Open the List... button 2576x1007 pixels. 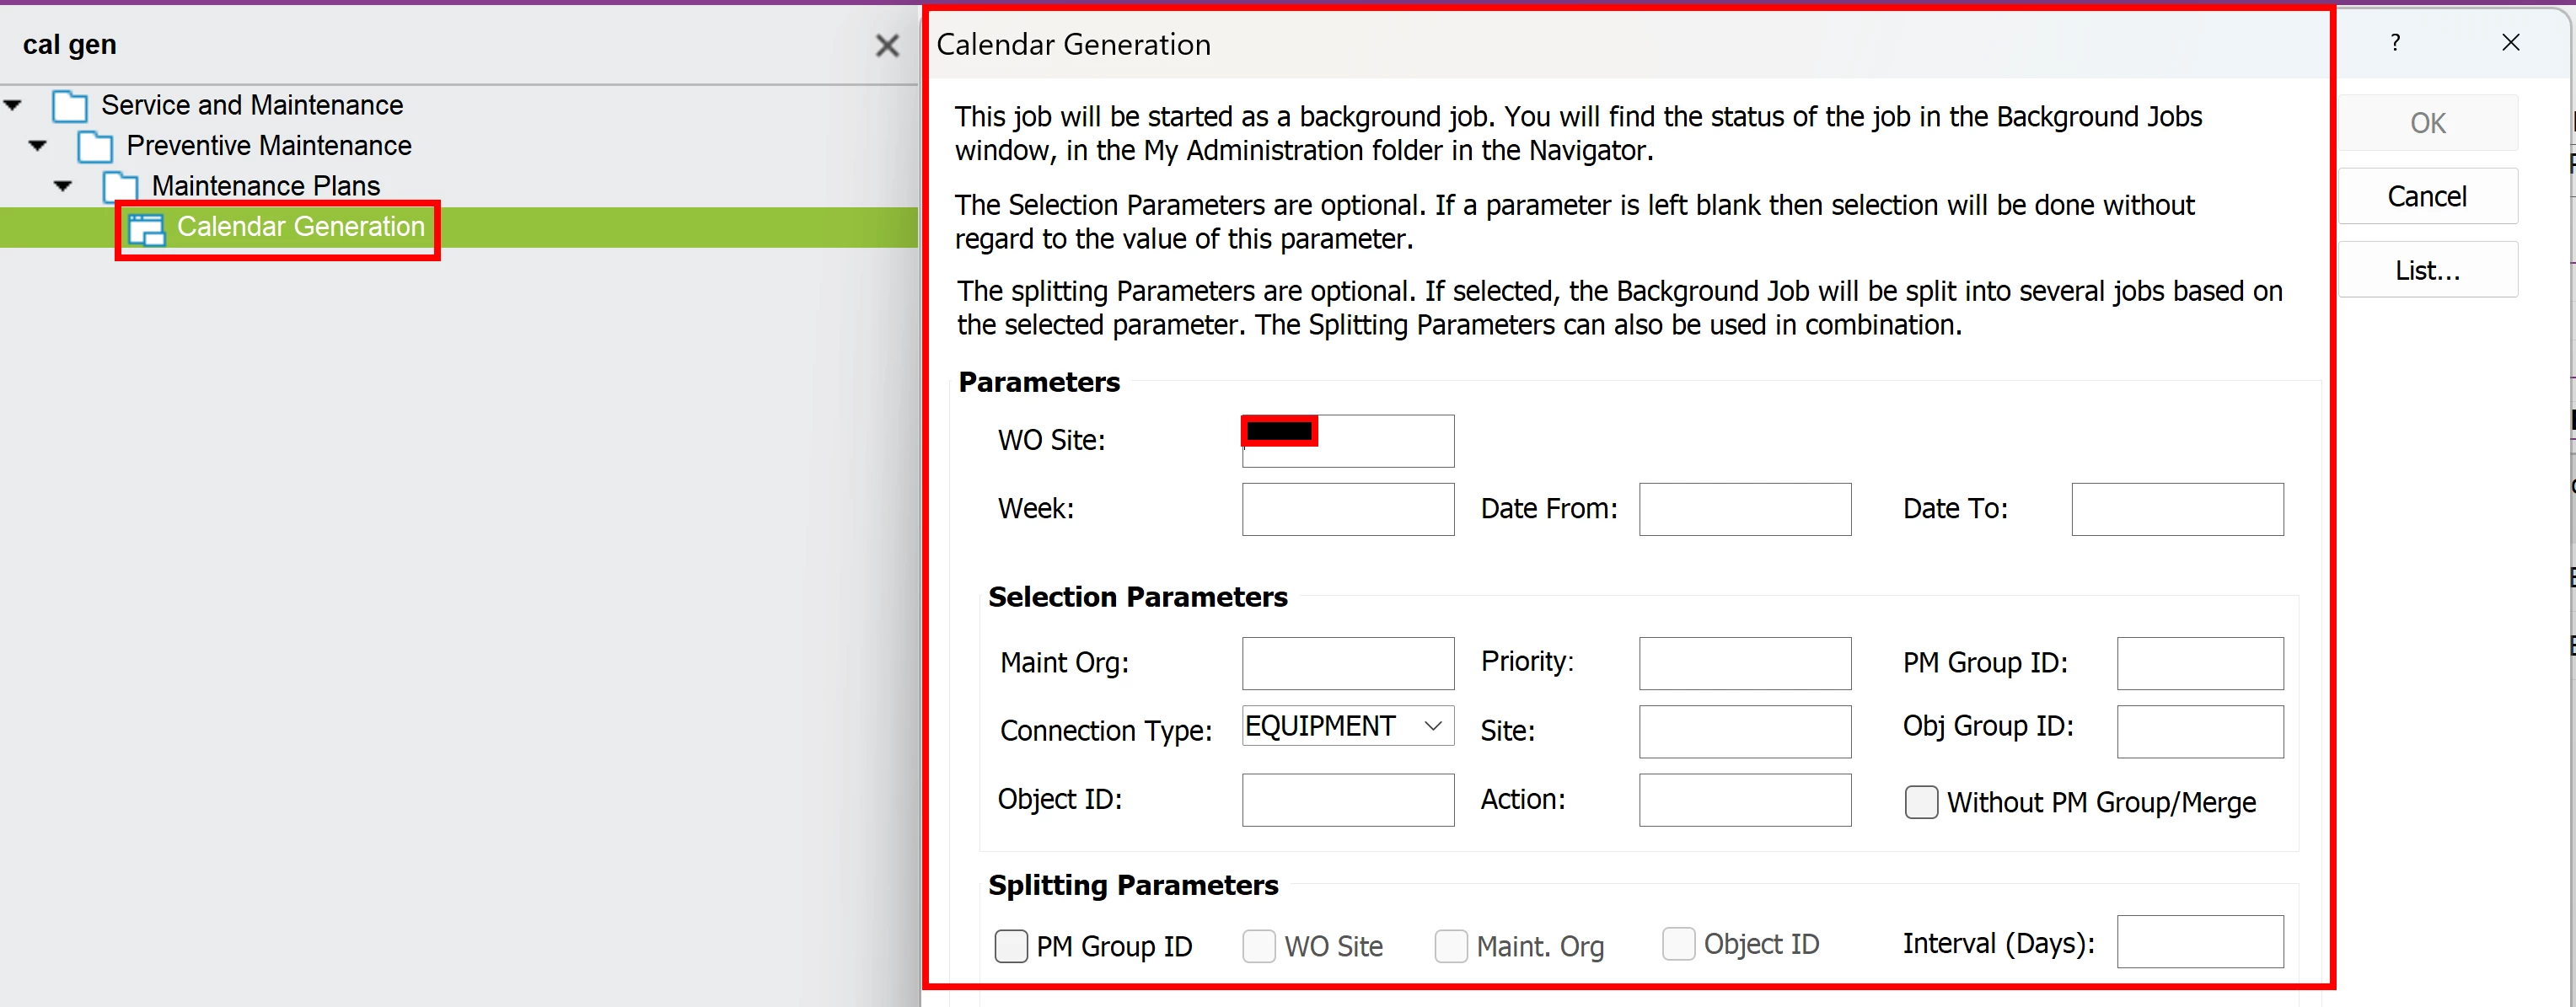[2427, 270]
